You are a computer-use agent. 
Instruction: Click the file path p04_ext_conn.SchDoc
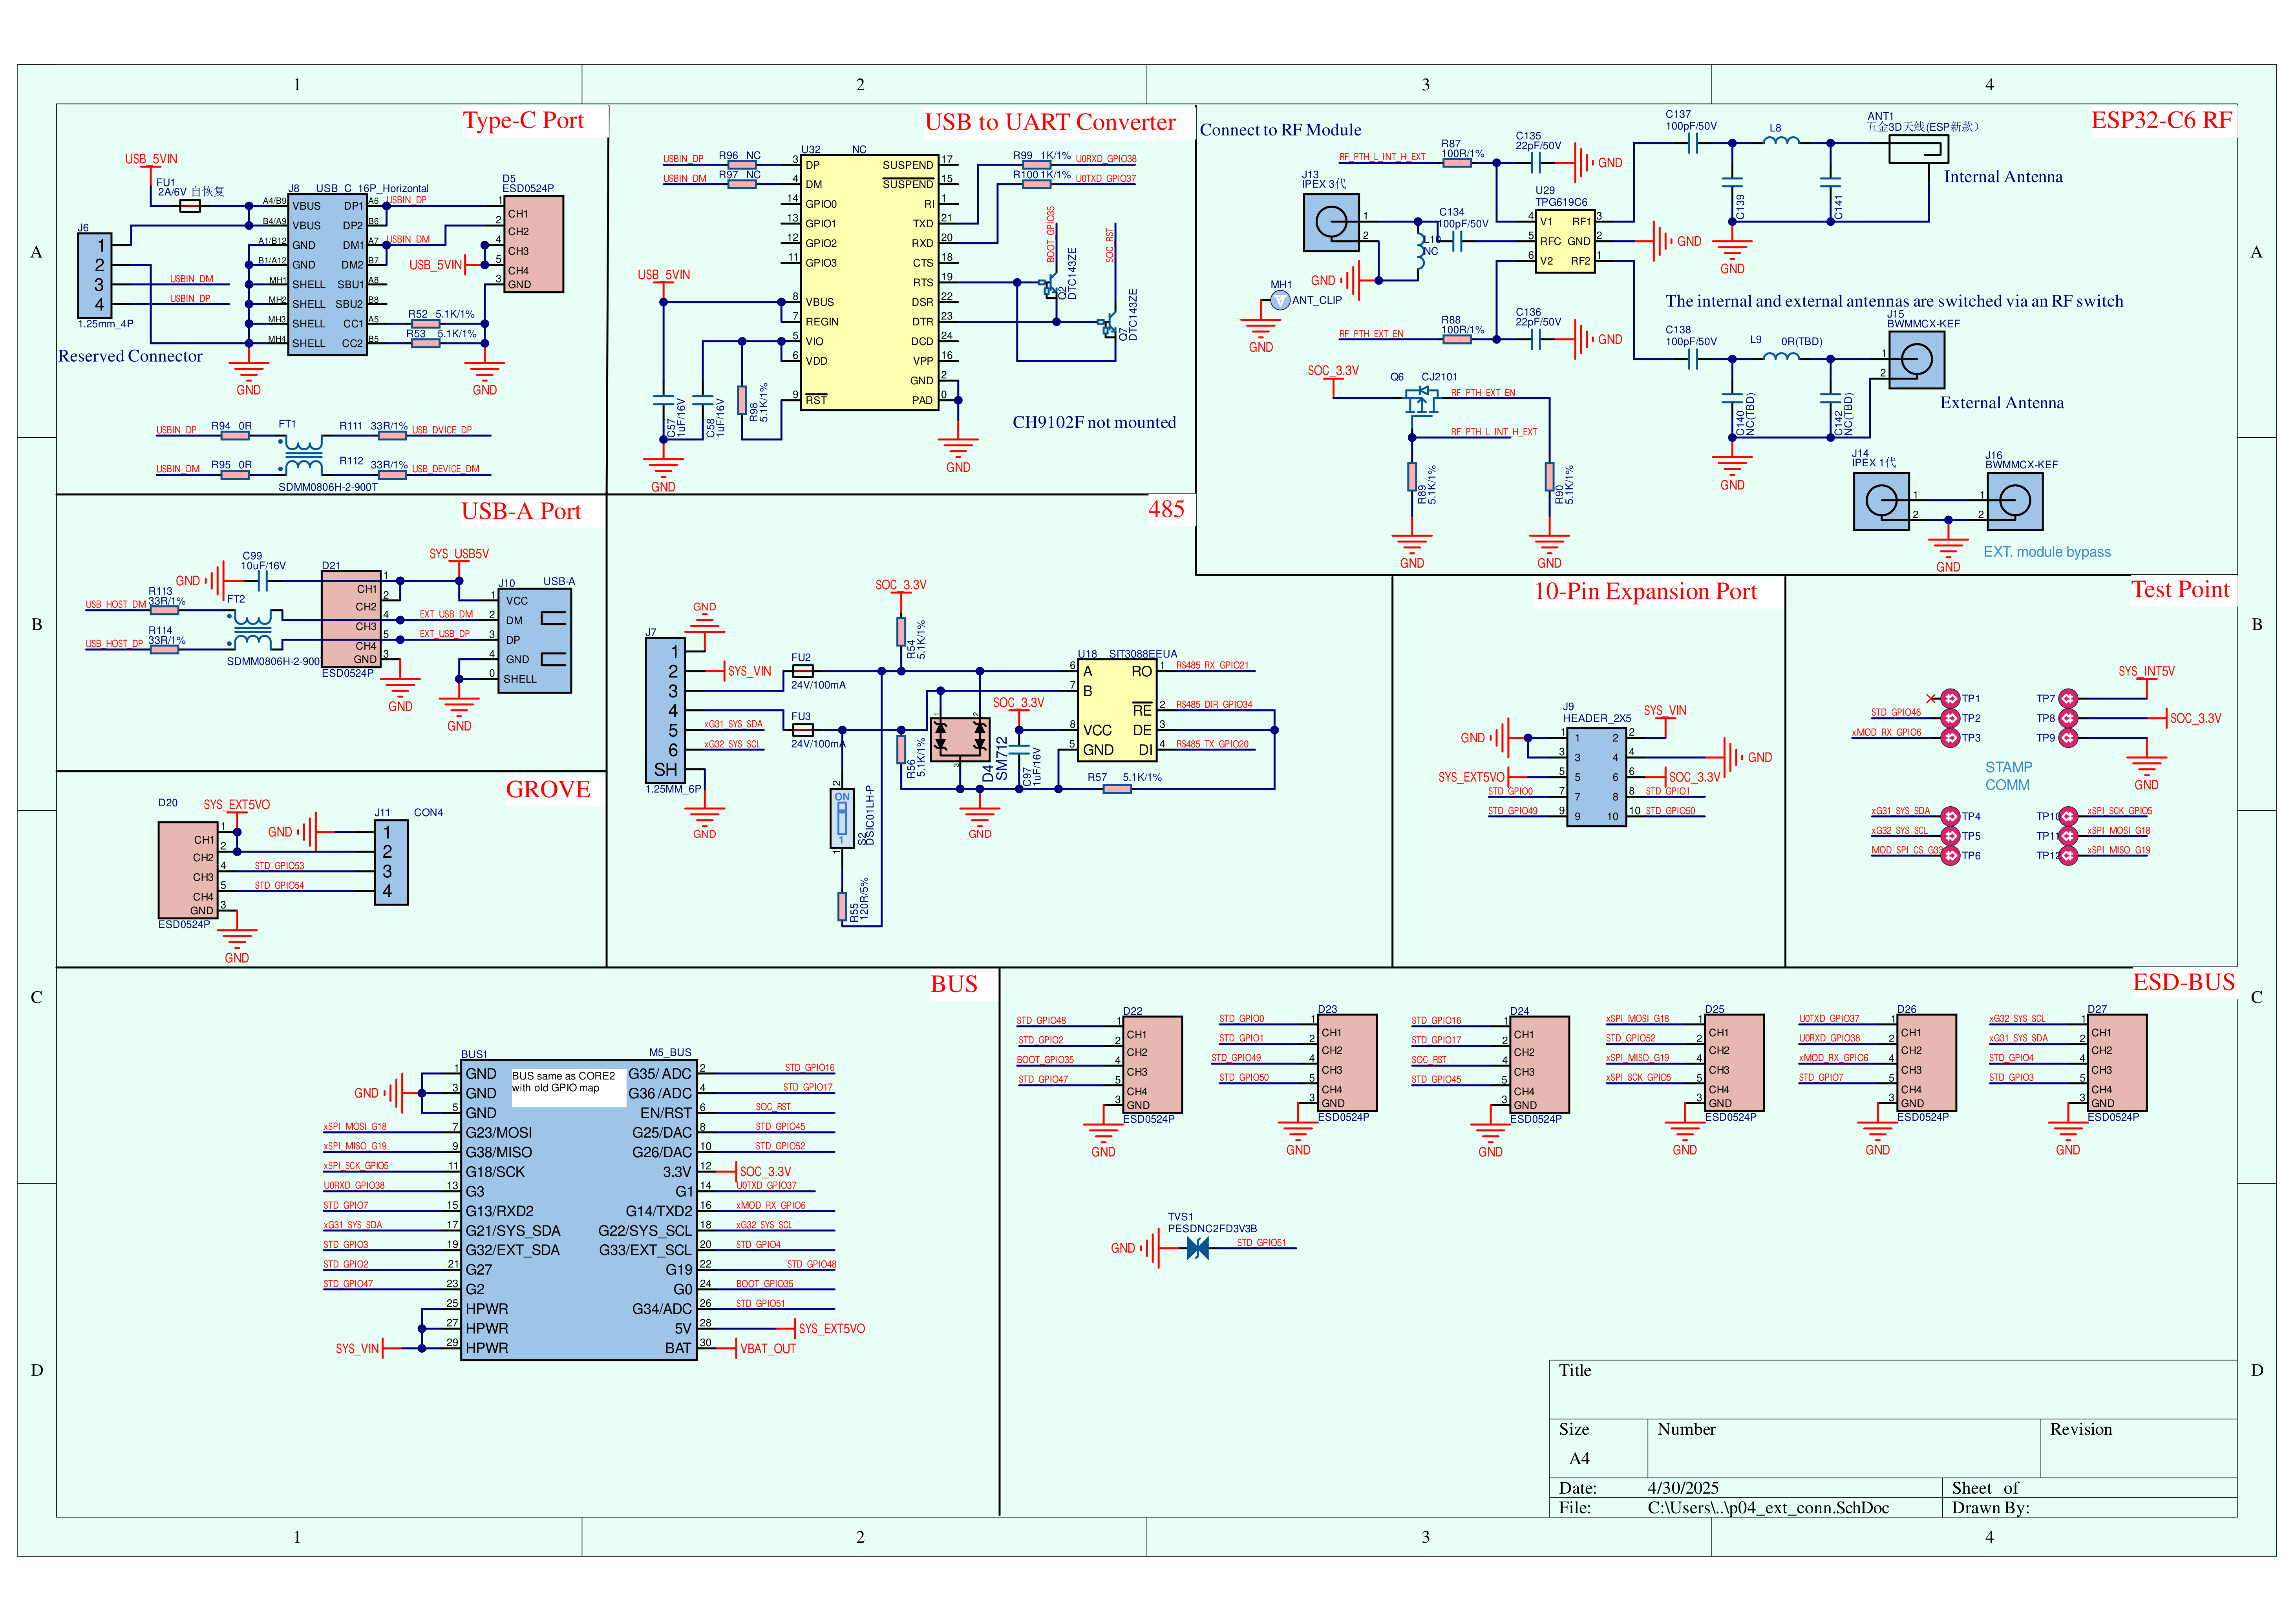pyautogui.click(x=1768, y=1508)
